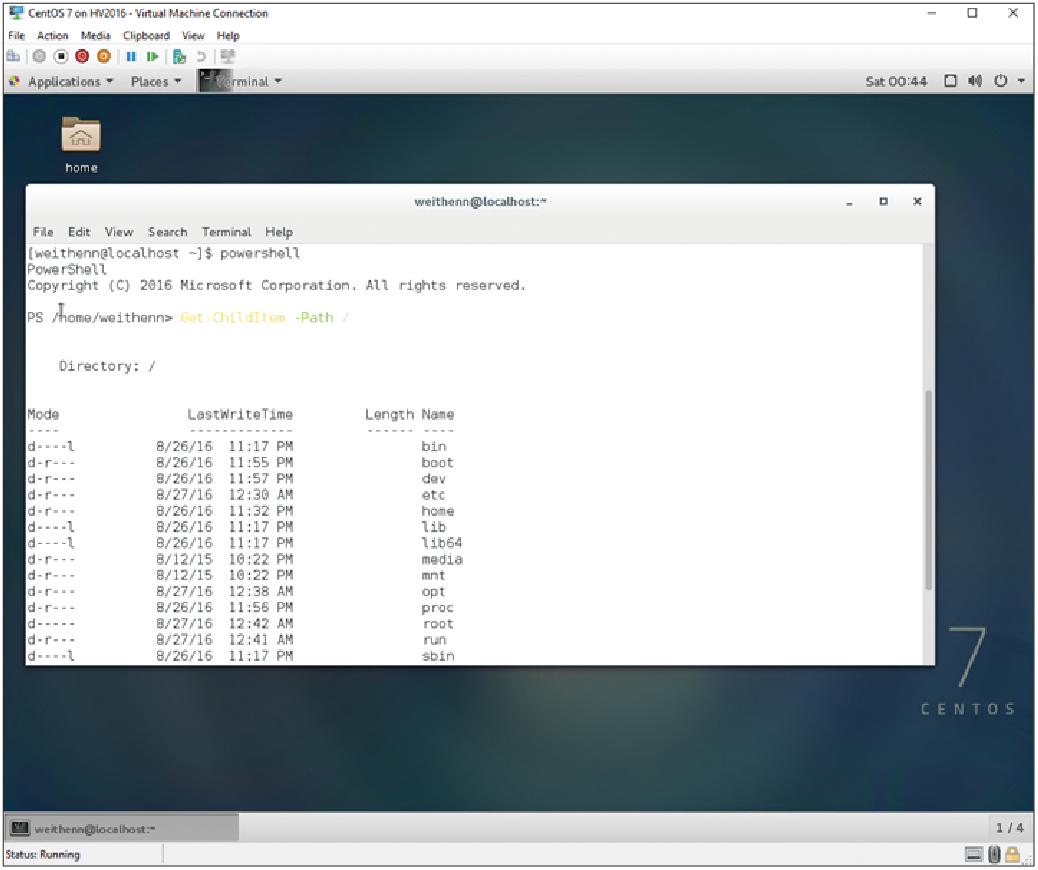Image resolution: width=1038 pixels, height=870 pixels.
Task: Click the Mode column header
Action: point(43,414)
